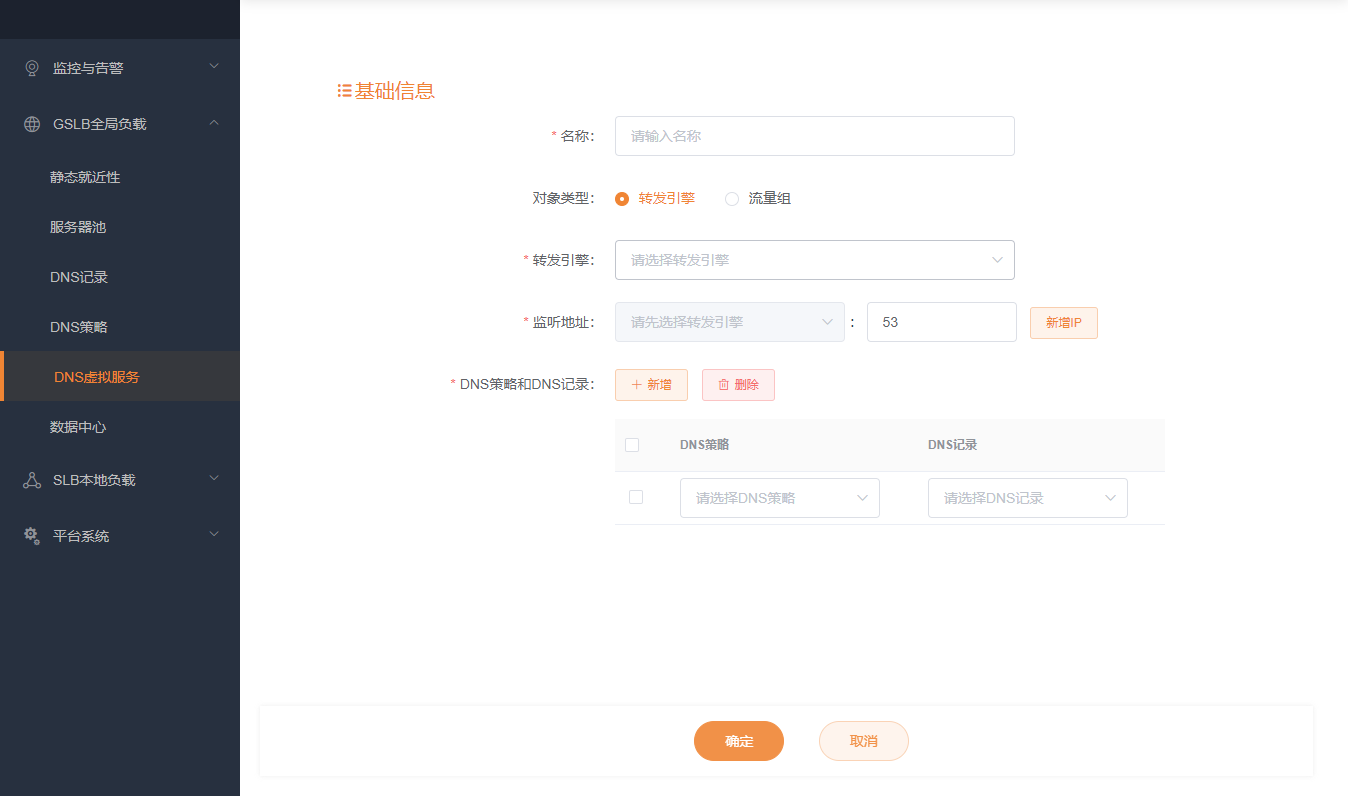Viewport: 1348px width, 796px height.
Task: Click the trash icon on the 删除 button
Action: [x=723, y=385]
